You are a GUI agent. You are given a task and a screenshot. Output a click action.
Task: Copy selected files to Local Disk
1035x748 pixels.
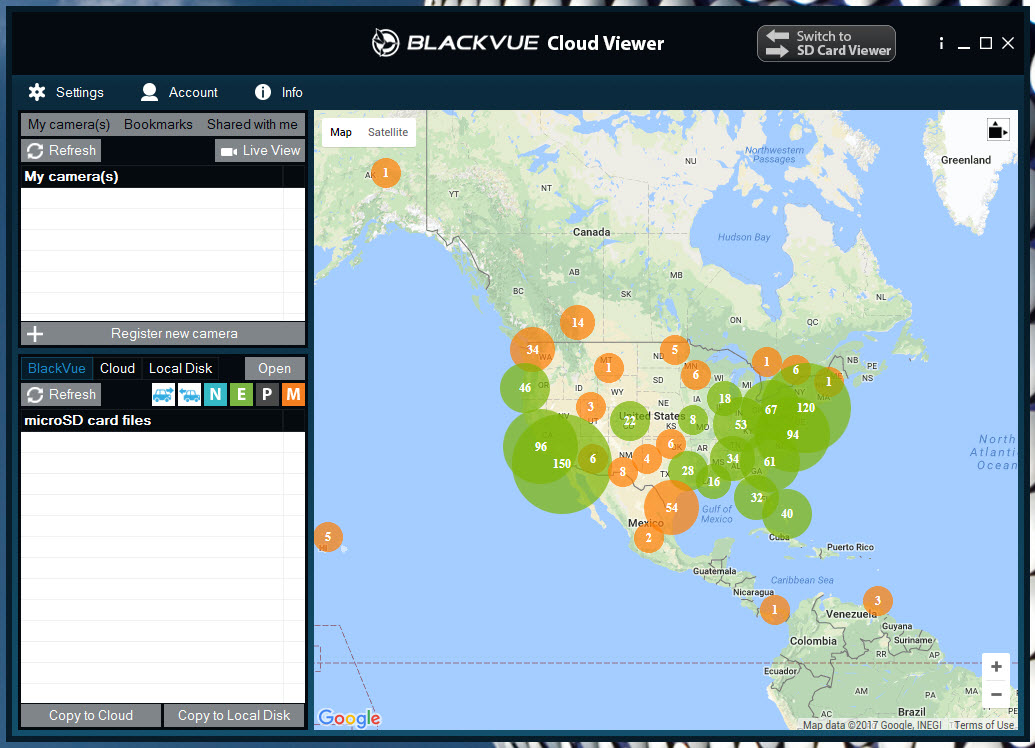(234, 715)
